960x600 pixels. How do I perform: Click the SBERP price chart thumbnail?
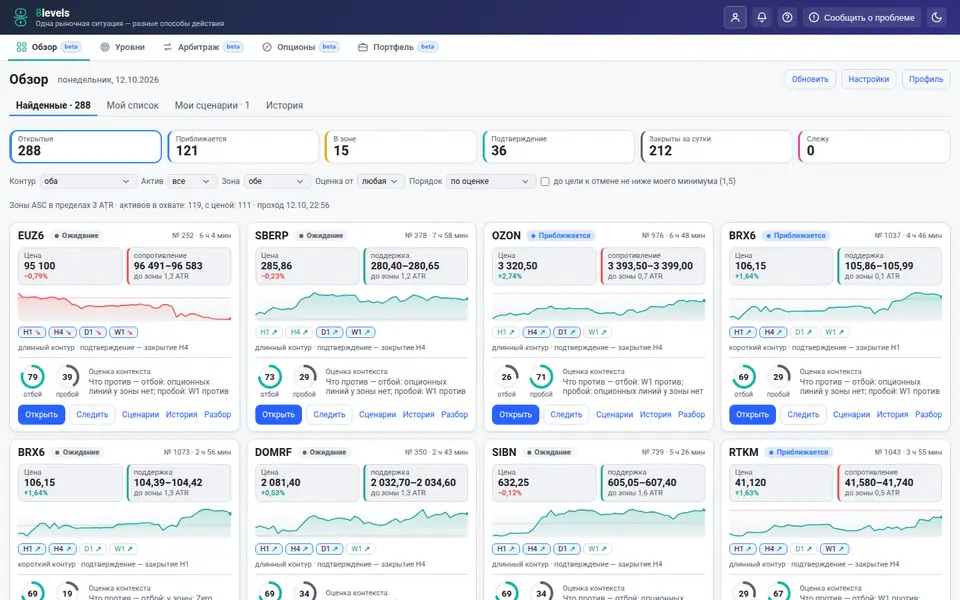pyautogui.click(x=361, y=306)
